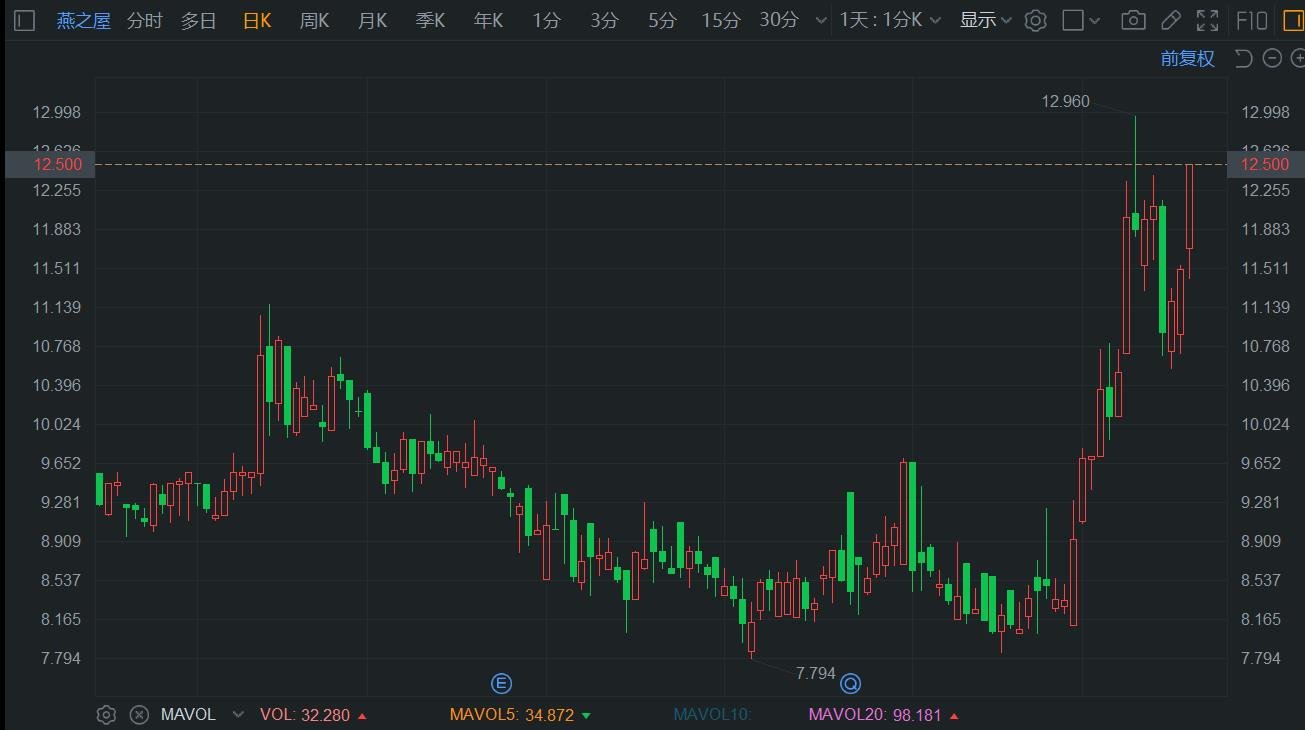Expand layout options arrow beside square icon
This screenshot has width=1305, height=730.
1096,20
